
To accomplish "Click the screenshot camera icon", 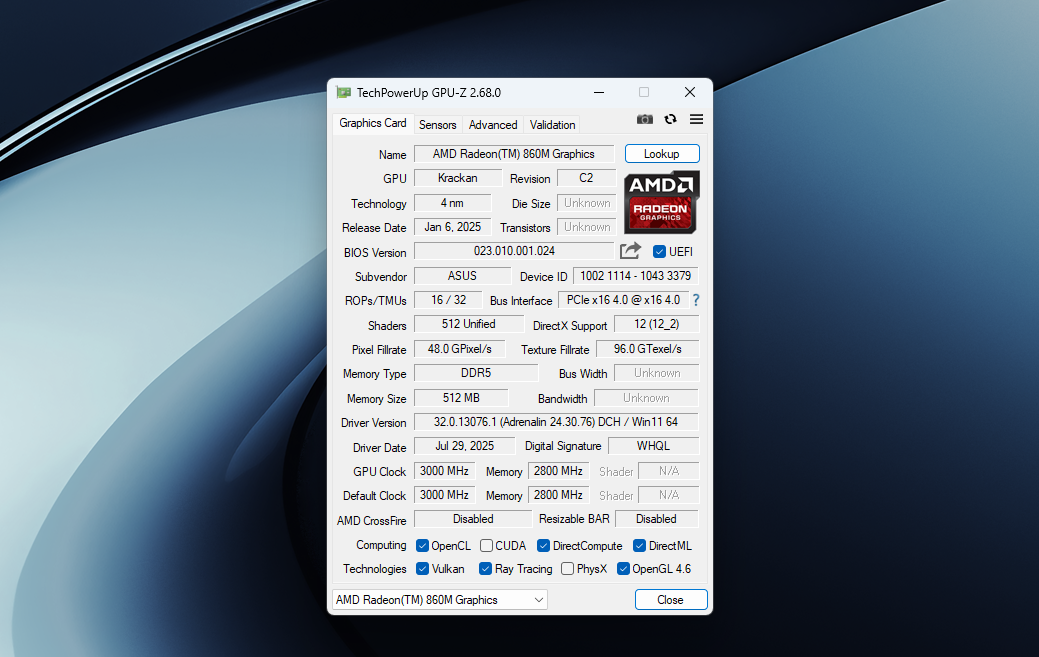I will click(645, 119).
